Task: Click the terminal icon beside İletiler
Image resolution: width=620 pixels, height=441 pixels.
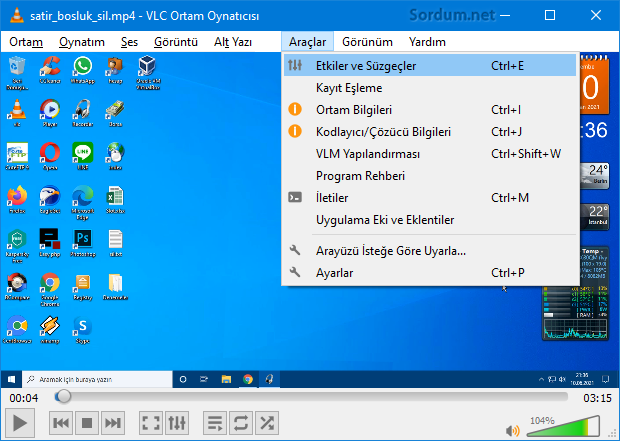Action: pyautogui.click(x=295, y=197)
